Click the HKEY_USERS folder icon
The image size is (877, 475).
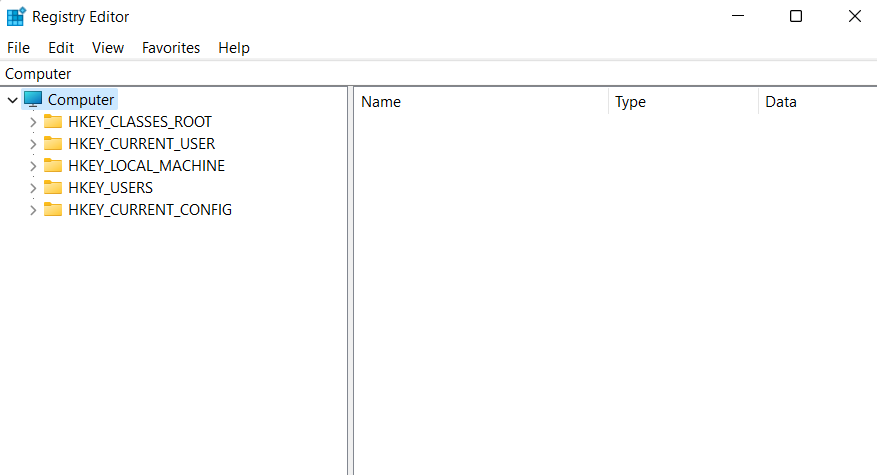pos(53,188)
